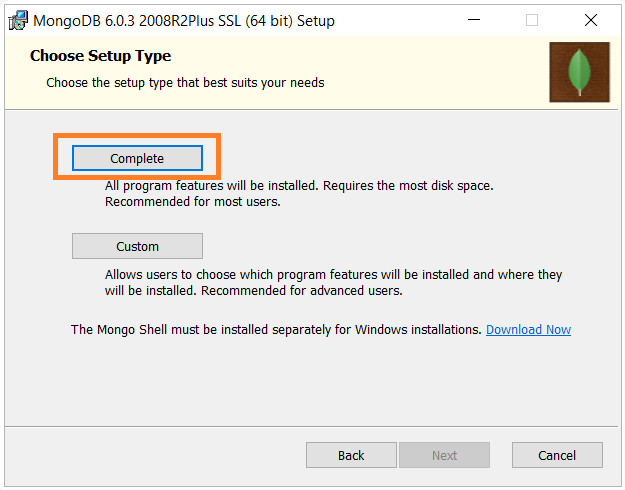The image size is (625, 490).
Task: Click the installer package icon in title bar
Action: [18, 20]
